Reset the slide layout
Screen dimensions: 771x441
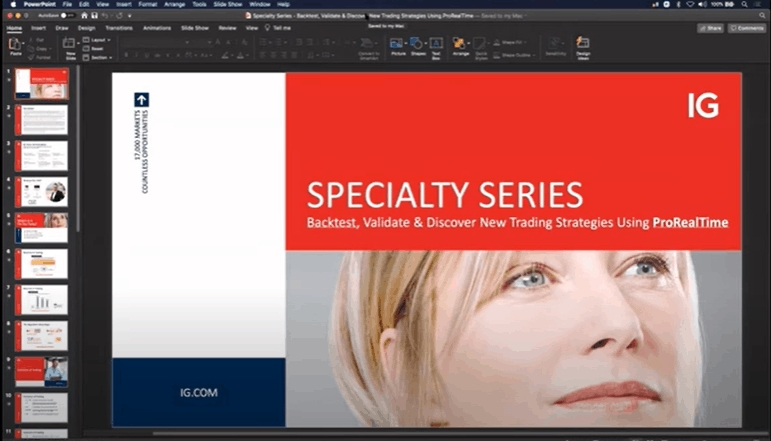93,49
